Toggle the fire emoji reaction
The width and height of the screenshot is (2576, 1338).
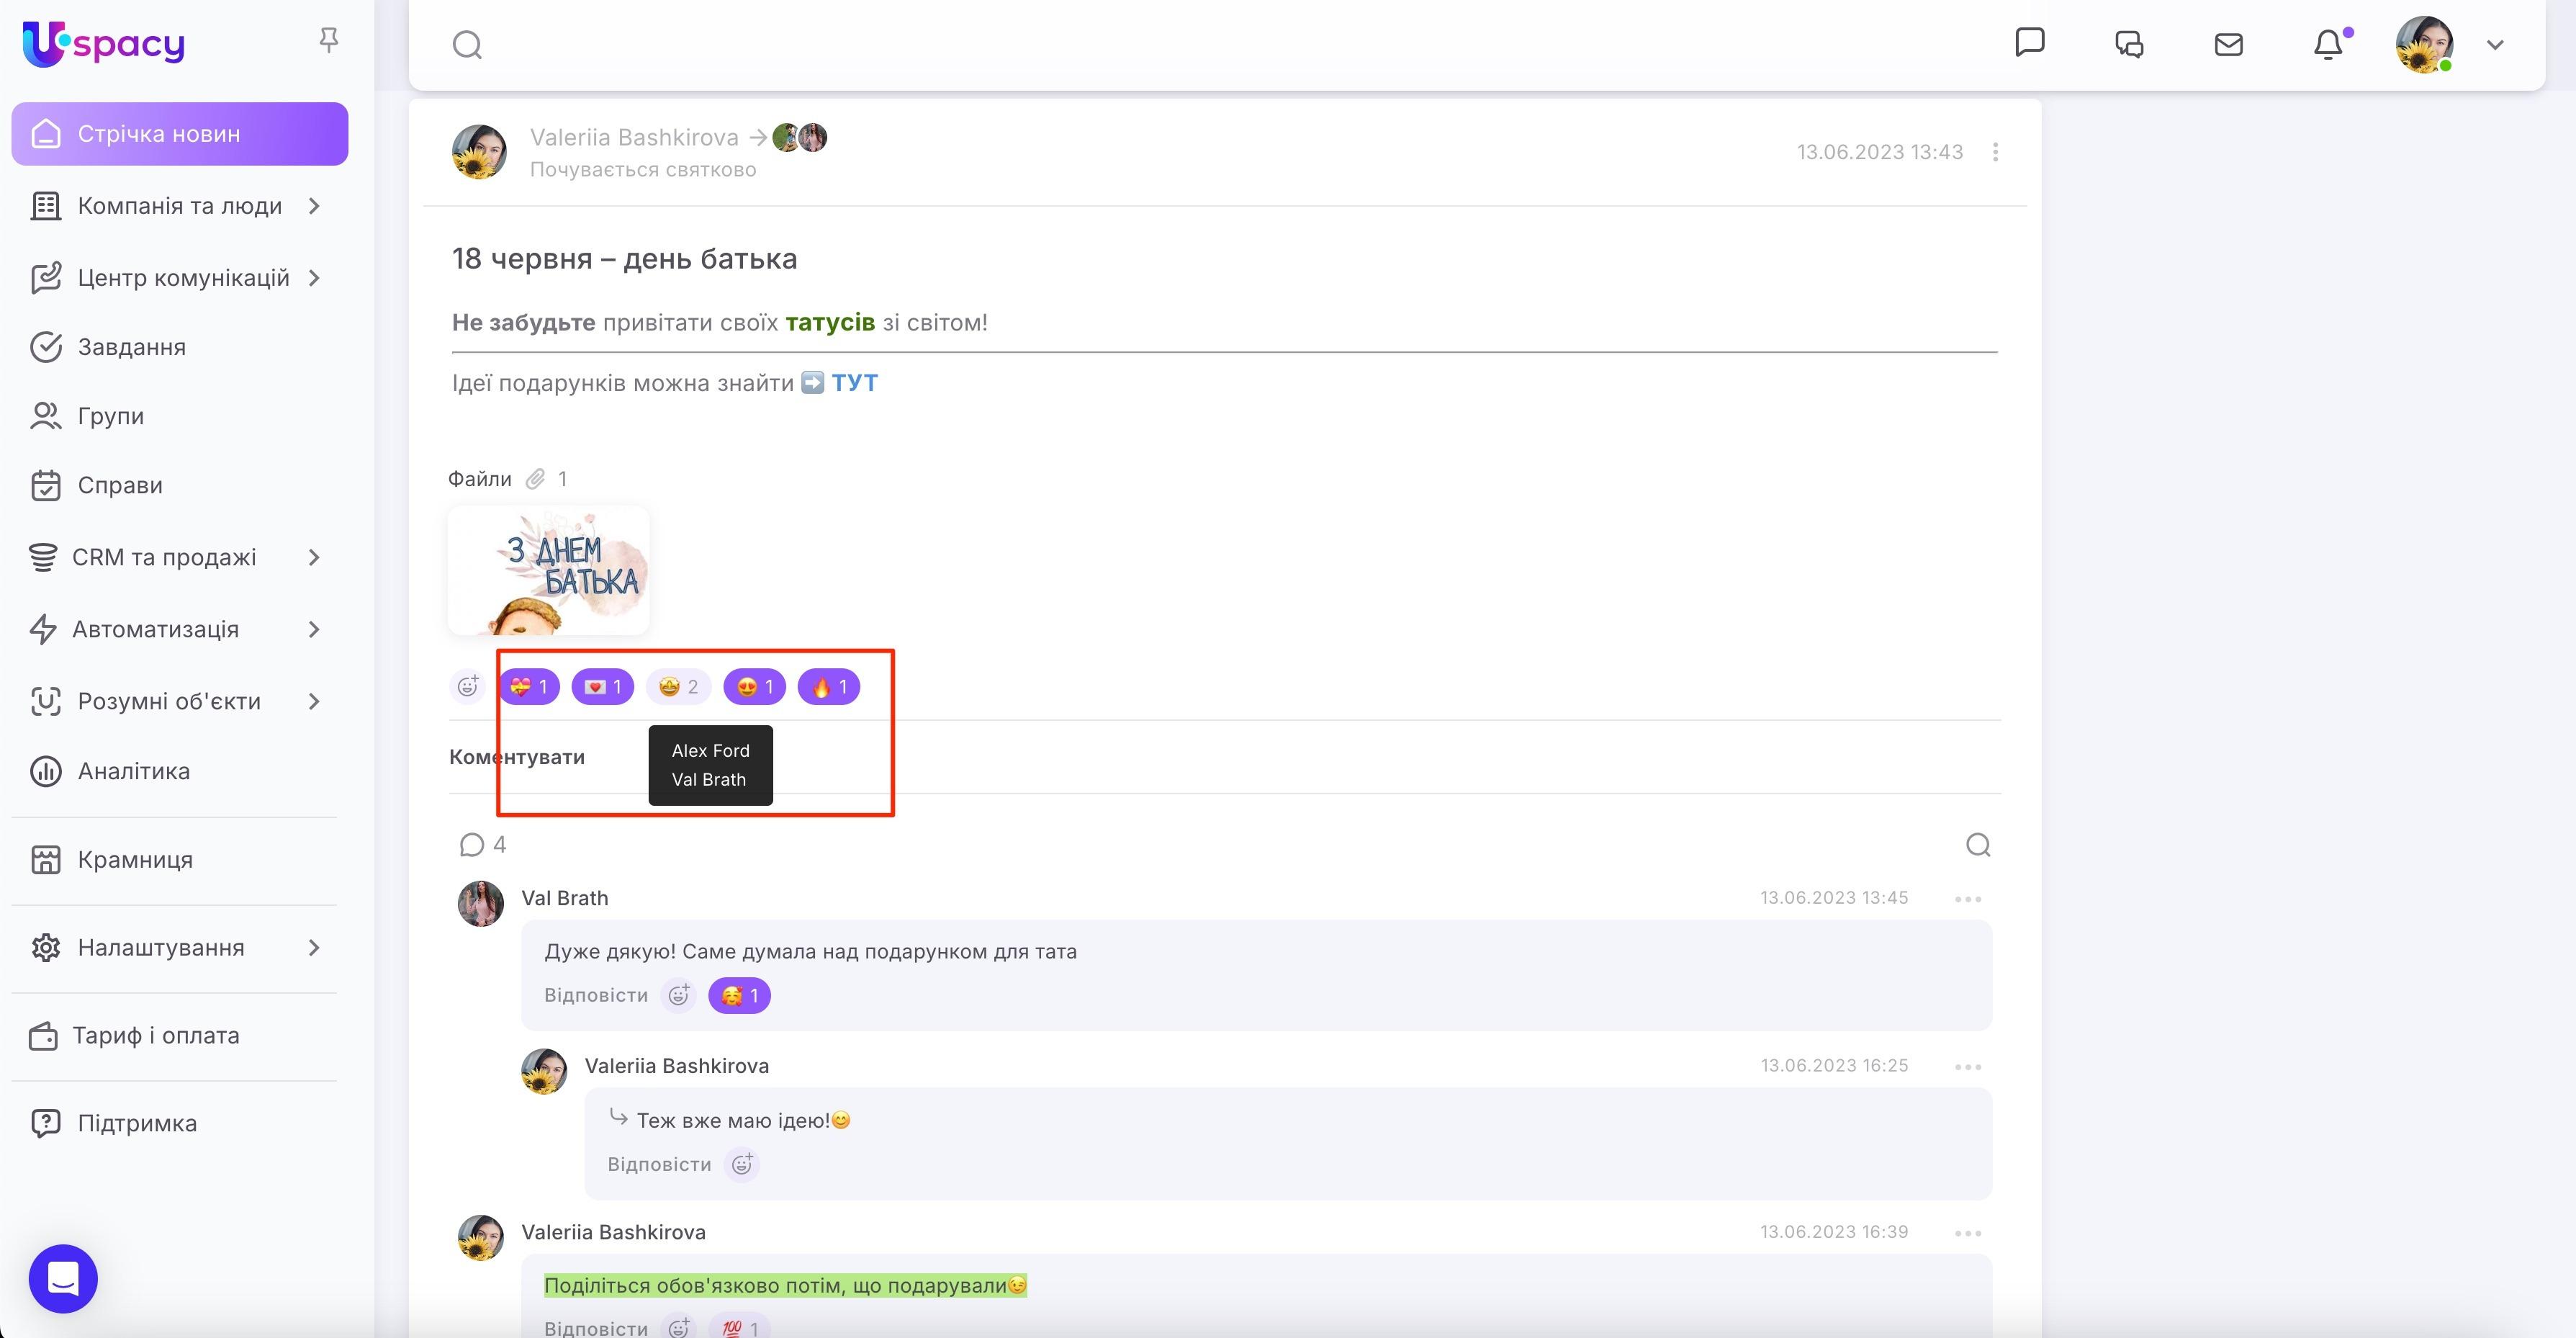click(828, 687)
